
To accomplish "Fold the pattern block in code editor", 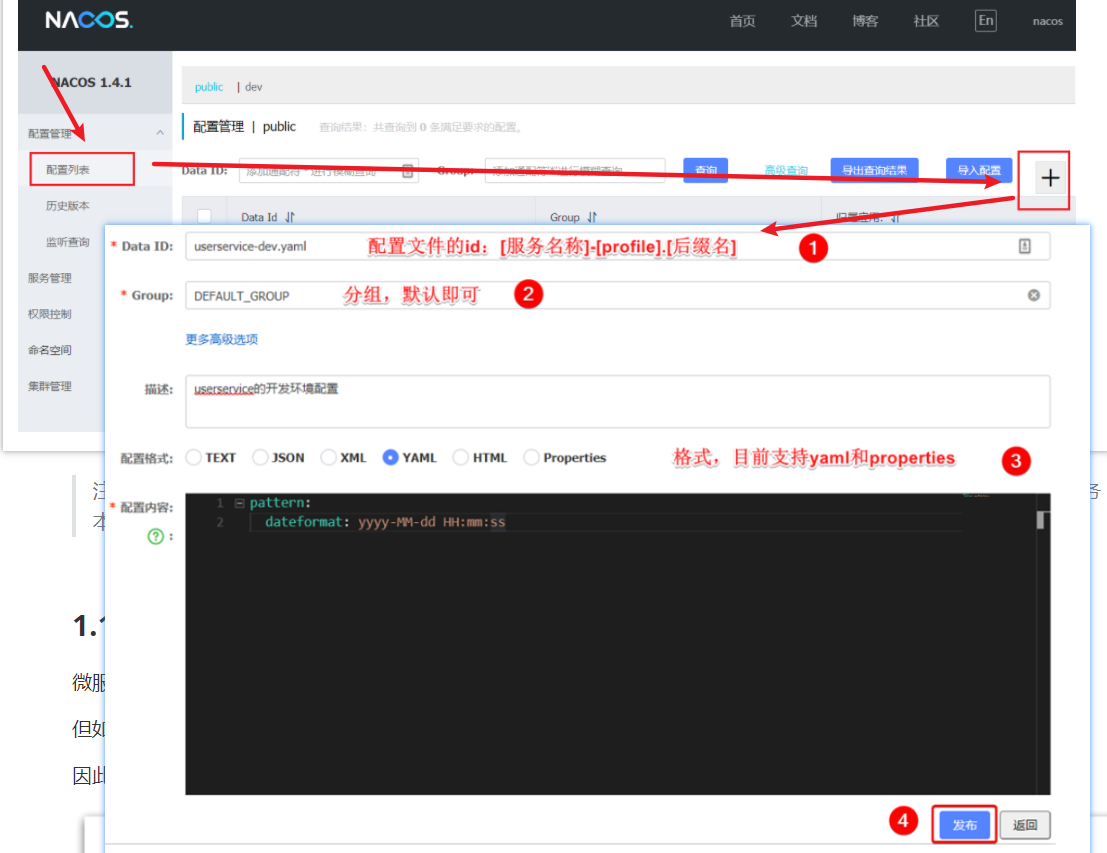I will pyautogui.click(x=239, y=503).
